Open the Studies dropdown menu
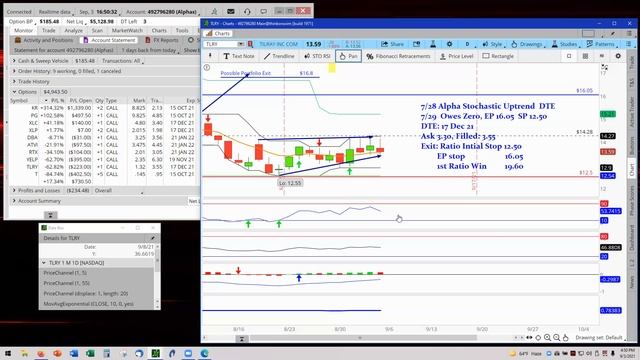Screen dimensions: 640x360 566,44
